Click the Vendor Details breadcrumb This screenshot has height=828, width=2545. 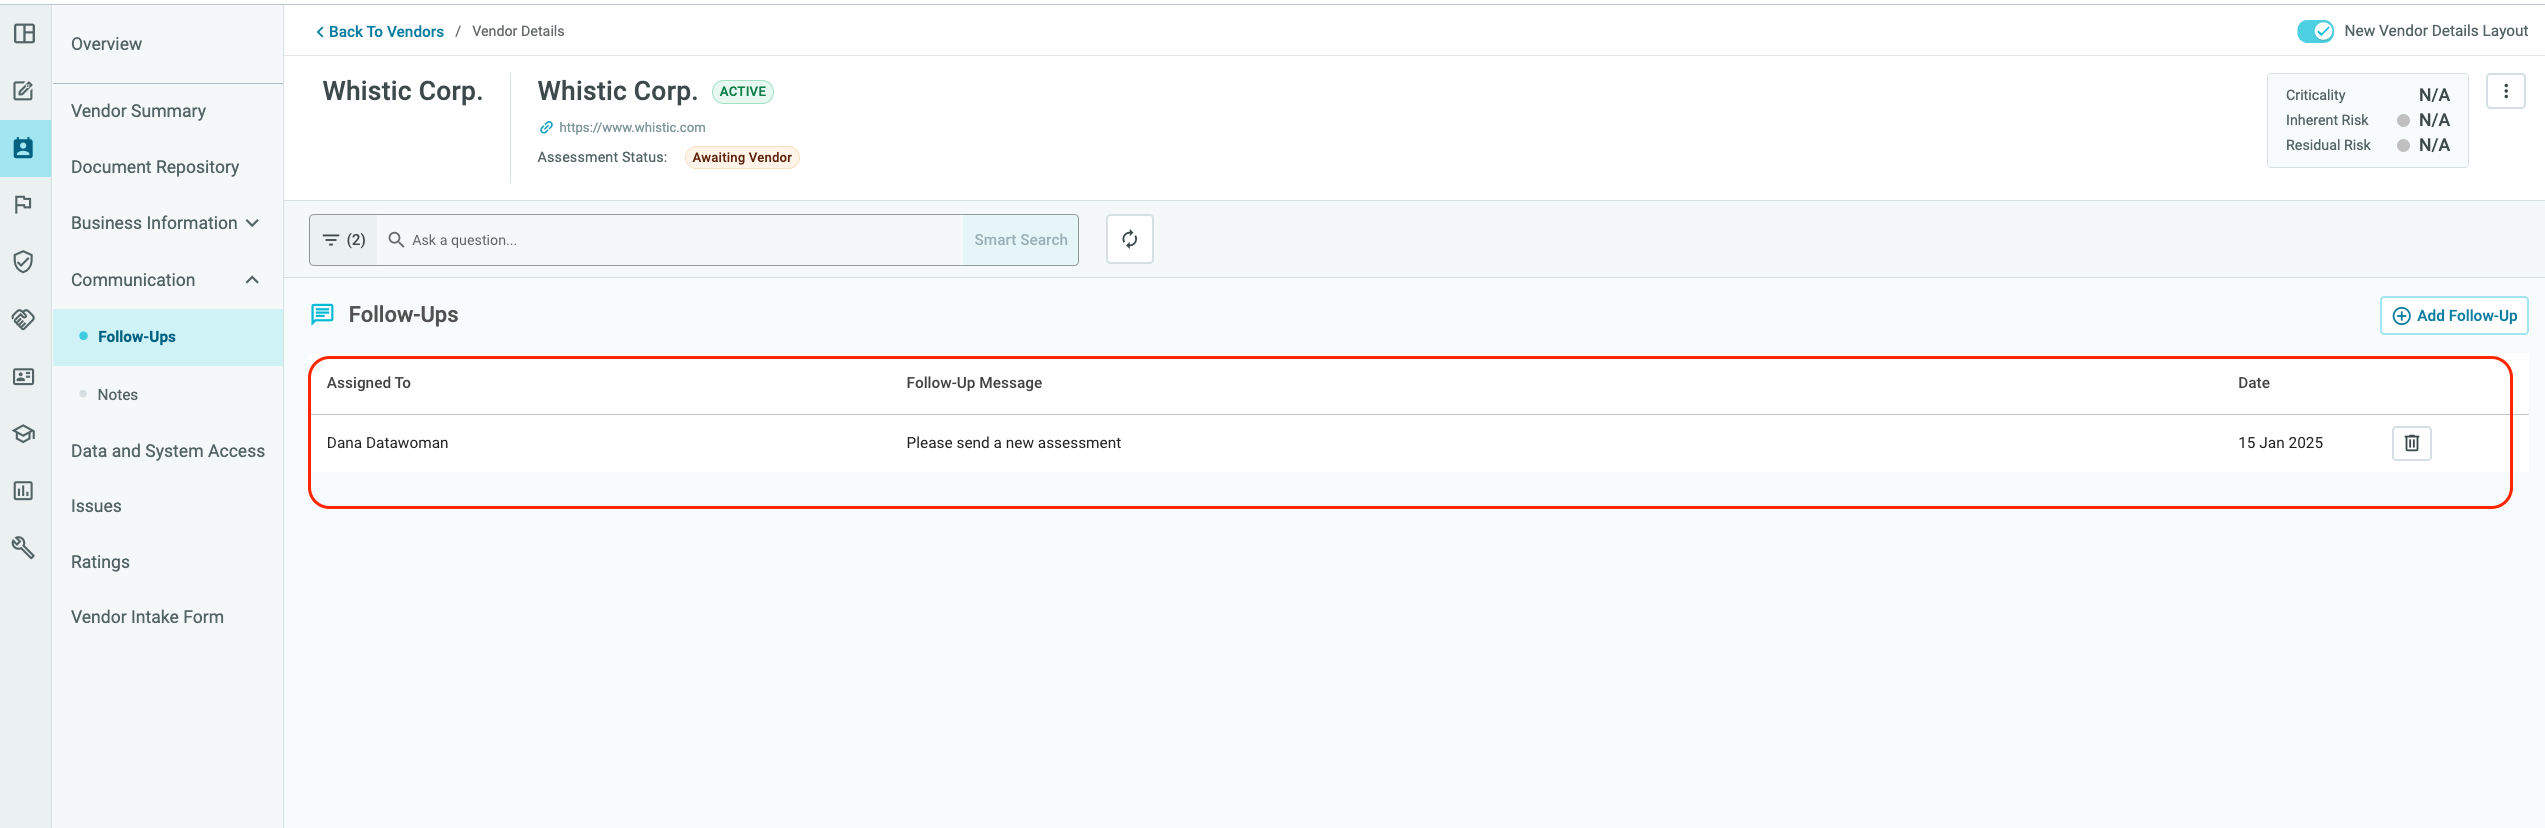coord(518,32)
